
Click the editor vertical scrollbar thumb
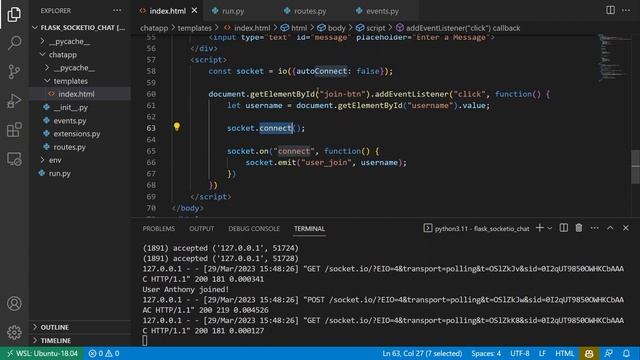click(636, 167)
